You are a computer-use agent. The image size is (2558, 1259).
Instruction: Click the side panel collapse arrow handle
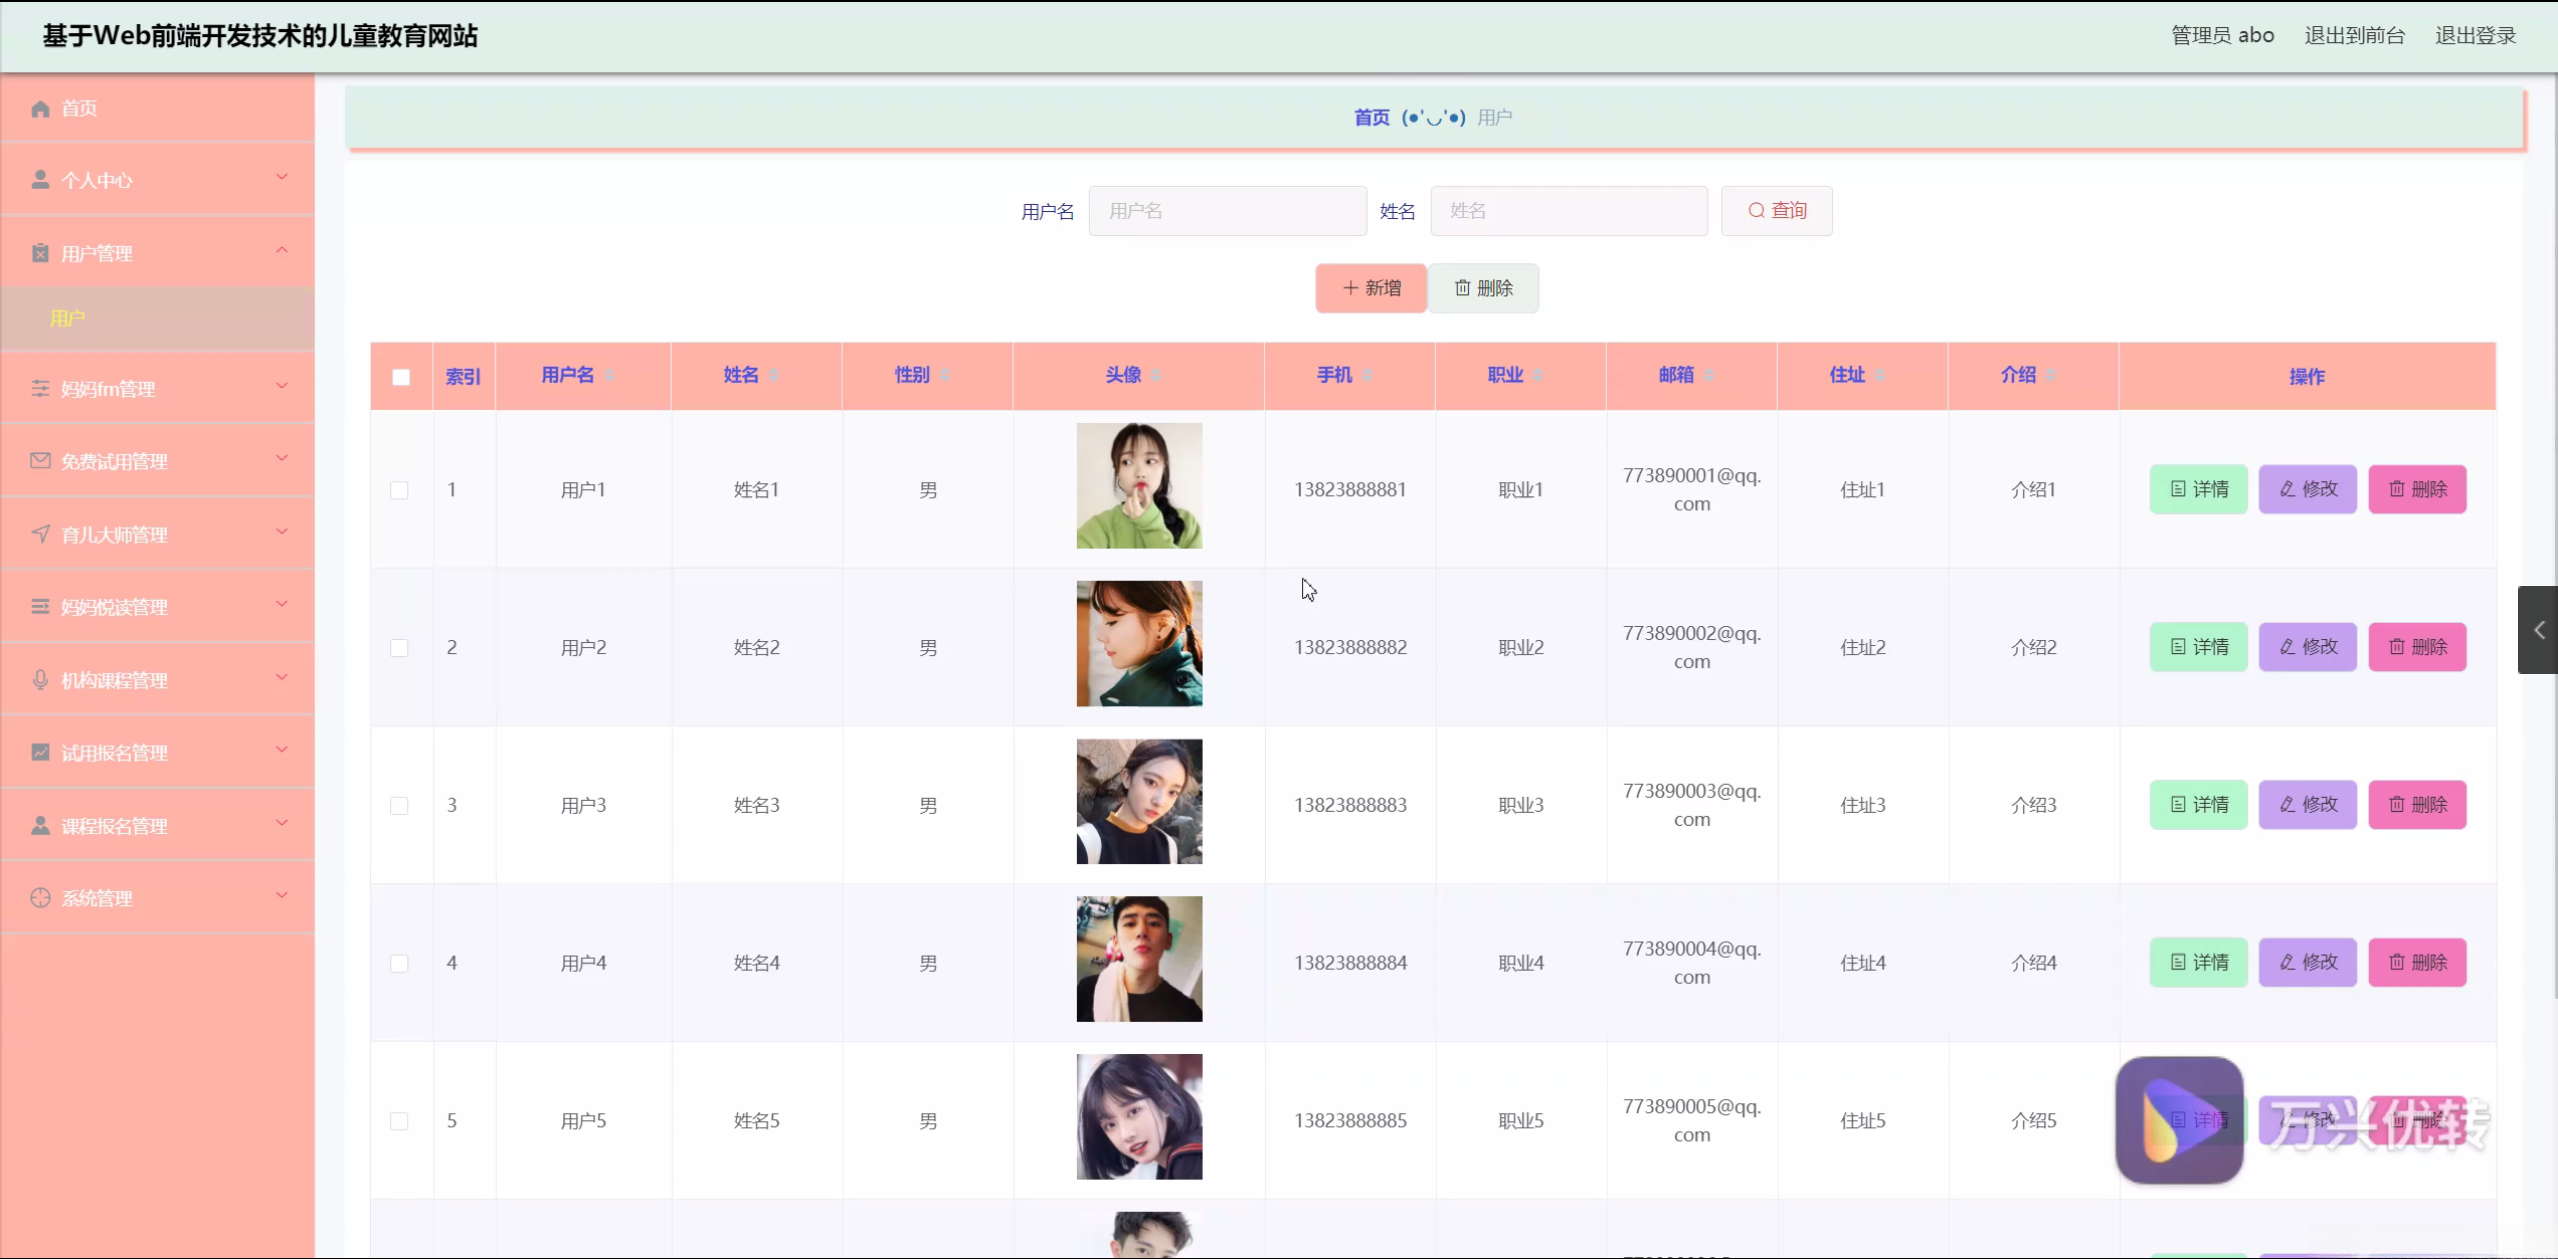coord(2538,630)
